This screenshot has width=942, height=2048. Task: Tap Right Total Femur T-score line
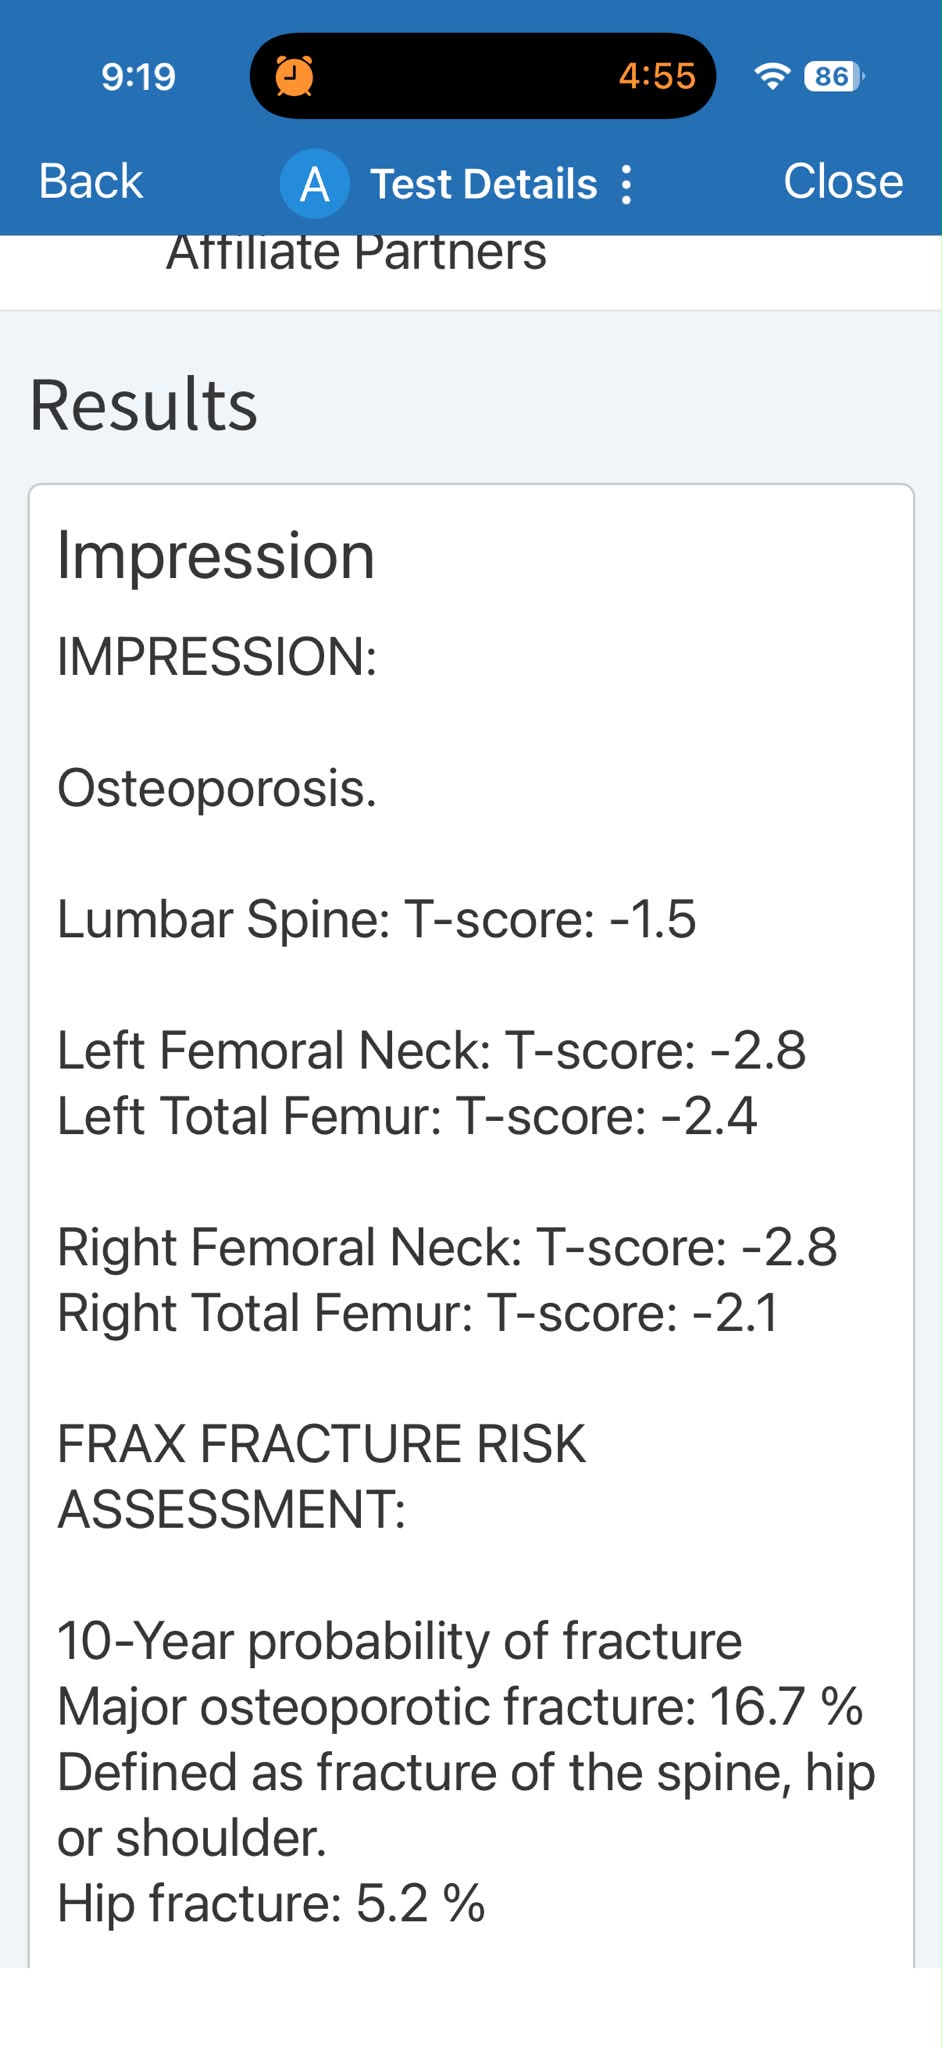click(417, 1313)
